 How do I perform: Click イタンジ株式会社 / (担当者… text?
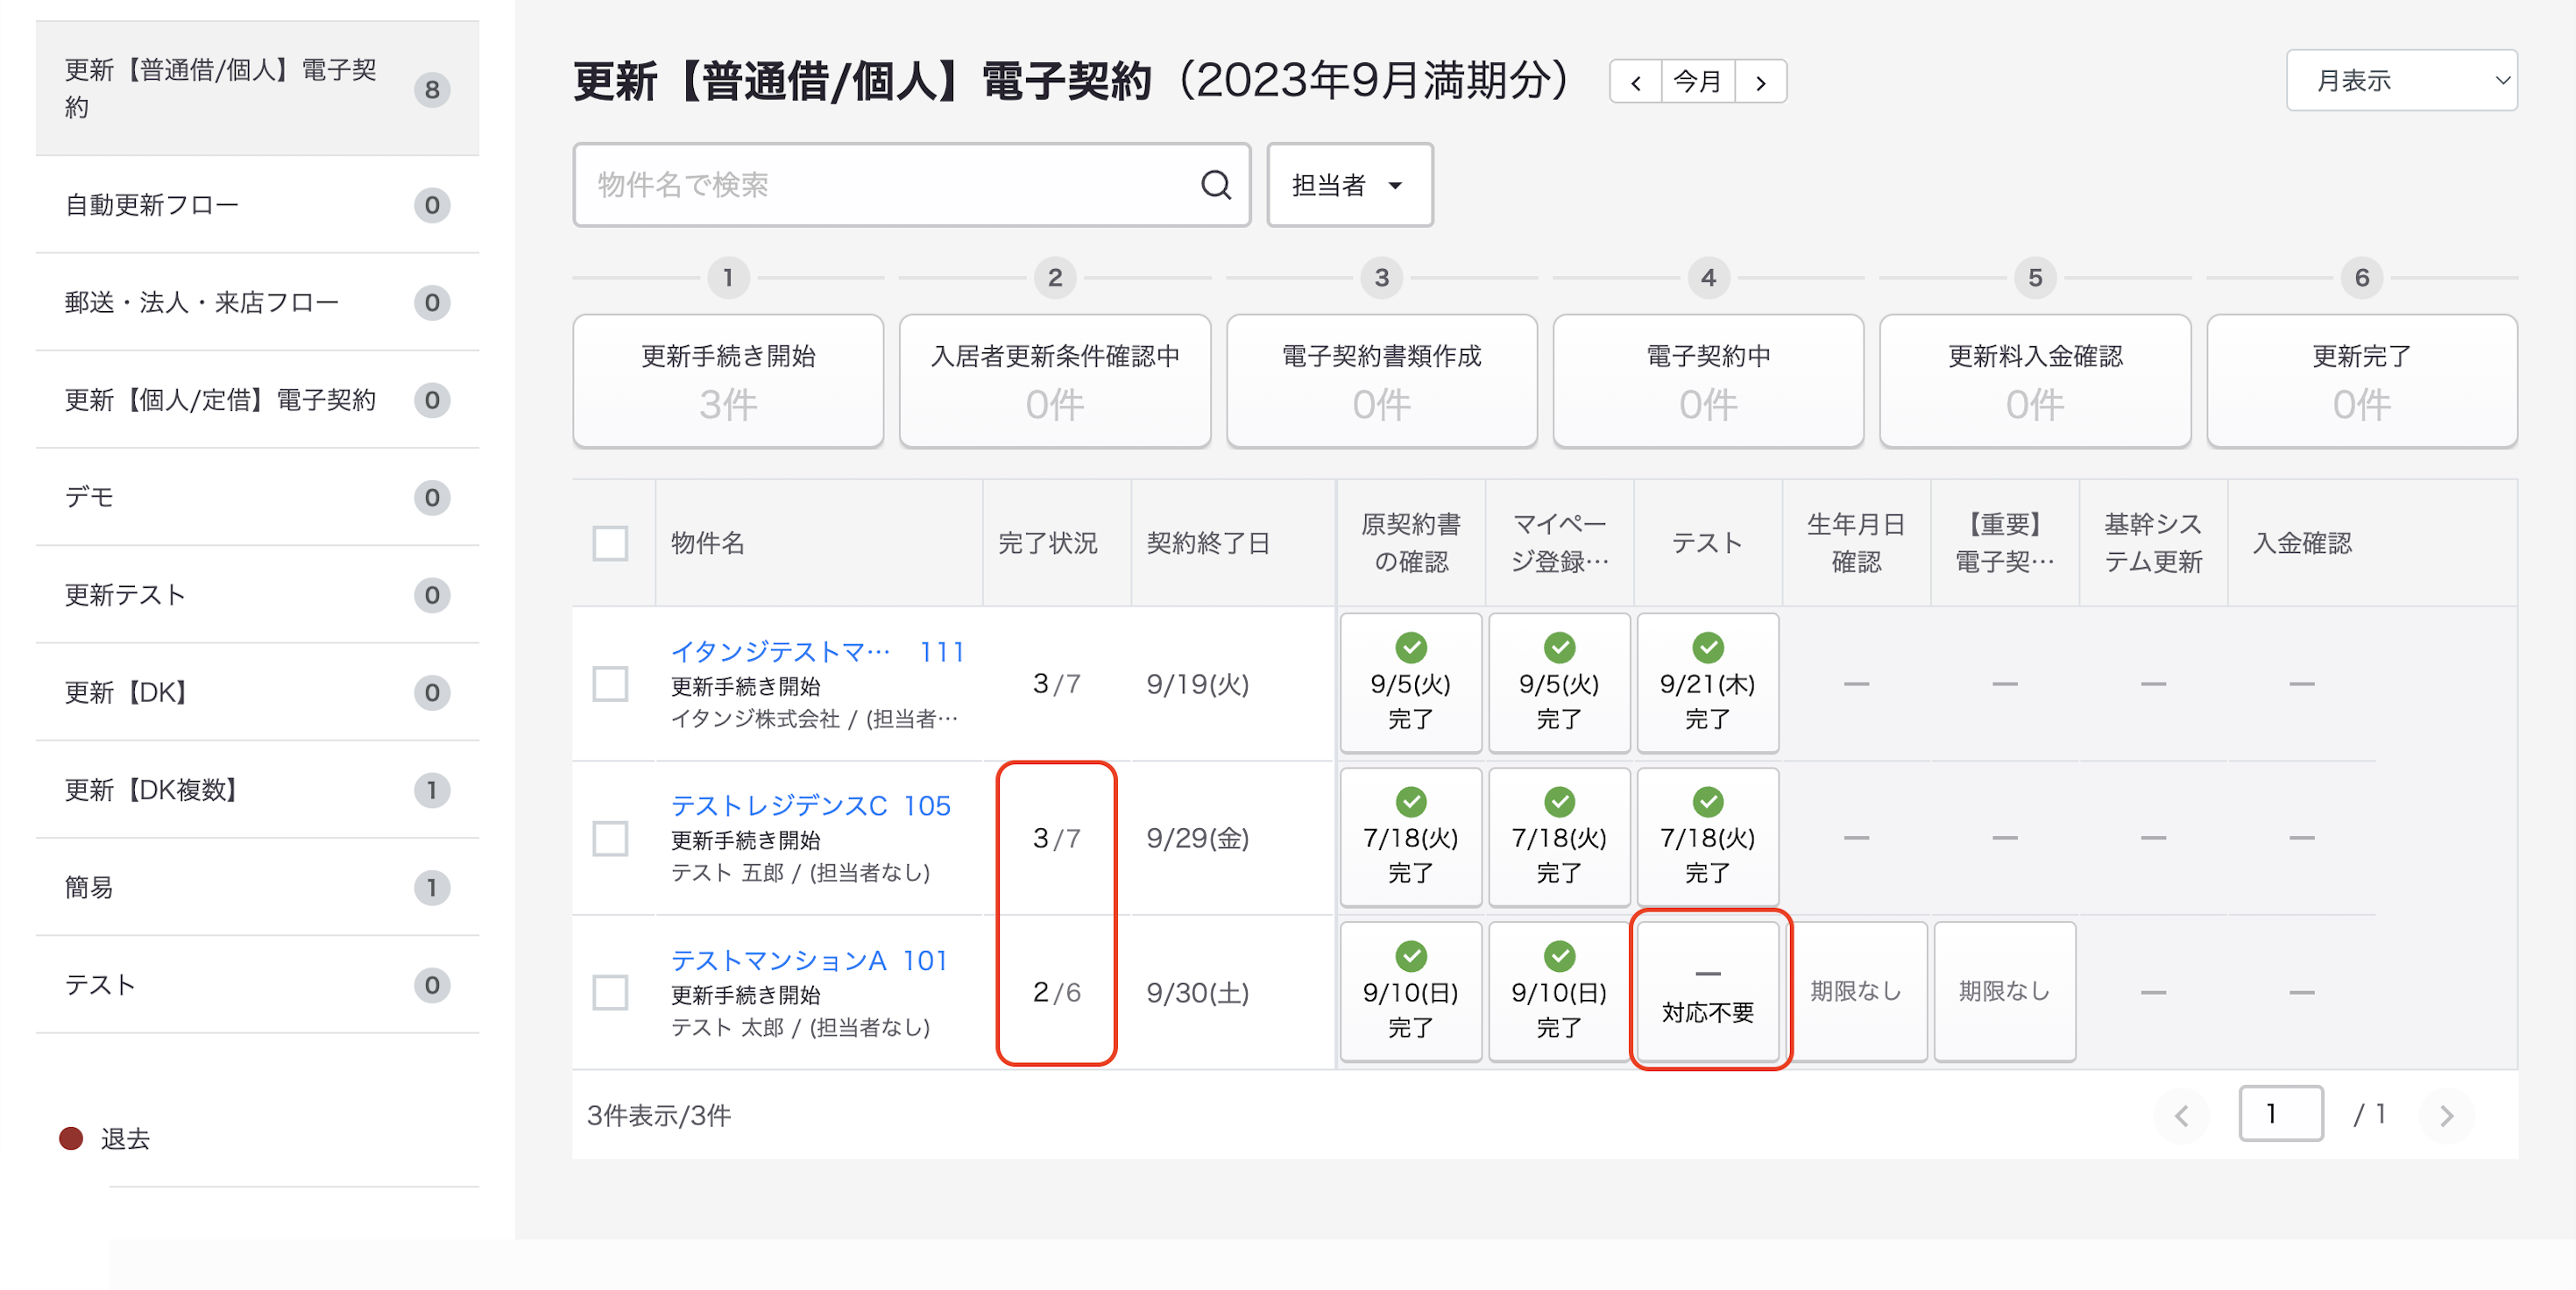tap(814, 719)
